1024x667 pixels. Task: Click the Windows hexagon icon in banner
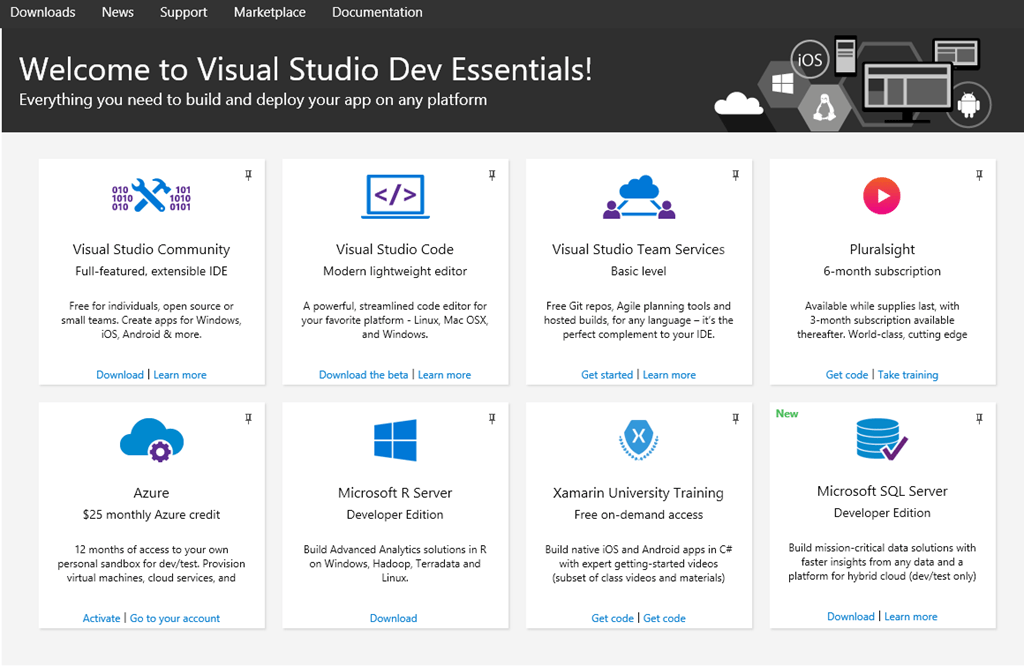click(782, 84)
